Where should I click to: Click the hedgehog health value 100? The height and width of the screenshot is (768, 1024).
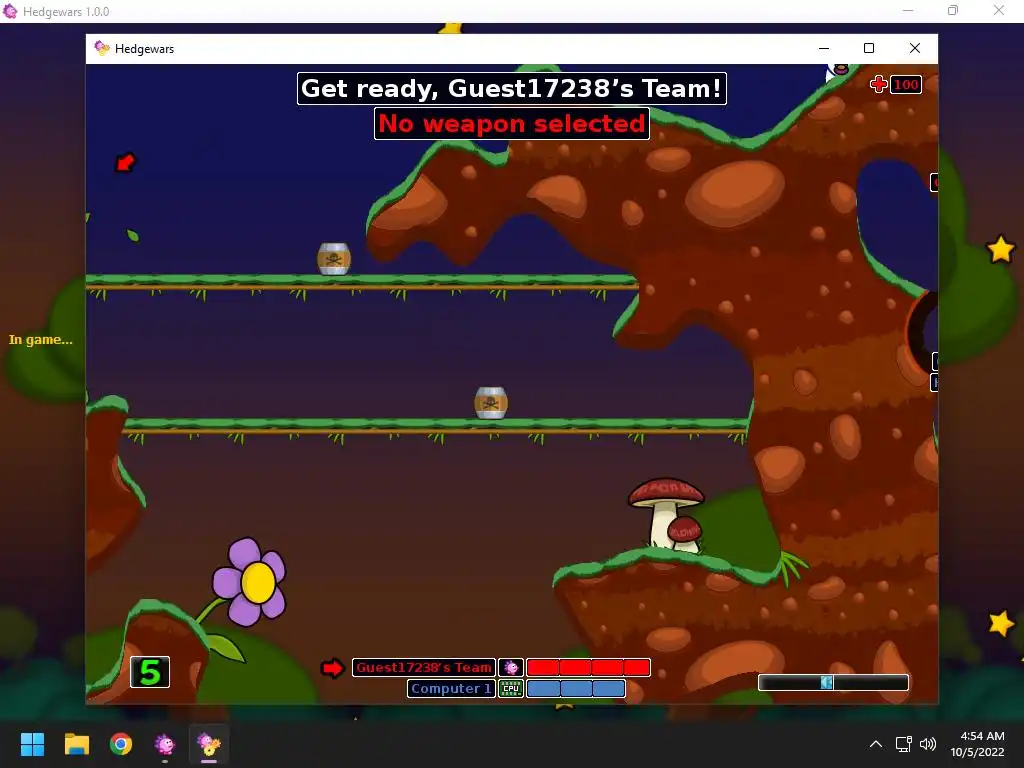coord(906,84)
